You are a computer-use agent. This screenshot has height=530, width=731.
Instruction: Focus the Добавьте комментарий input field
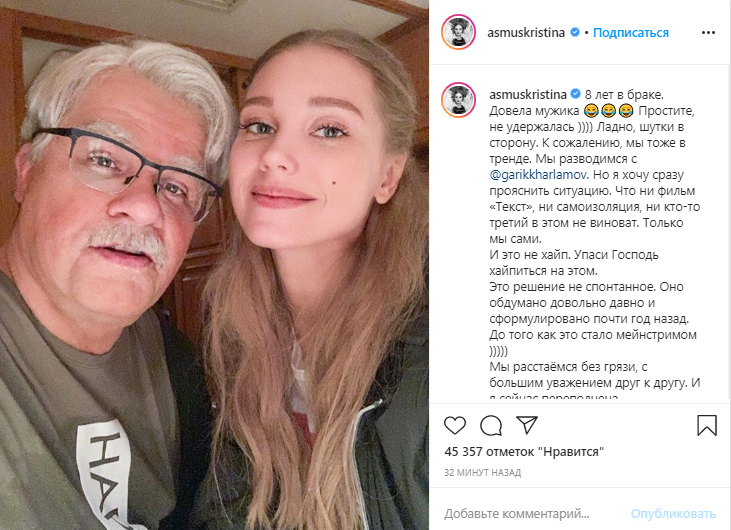pos(532,514)
